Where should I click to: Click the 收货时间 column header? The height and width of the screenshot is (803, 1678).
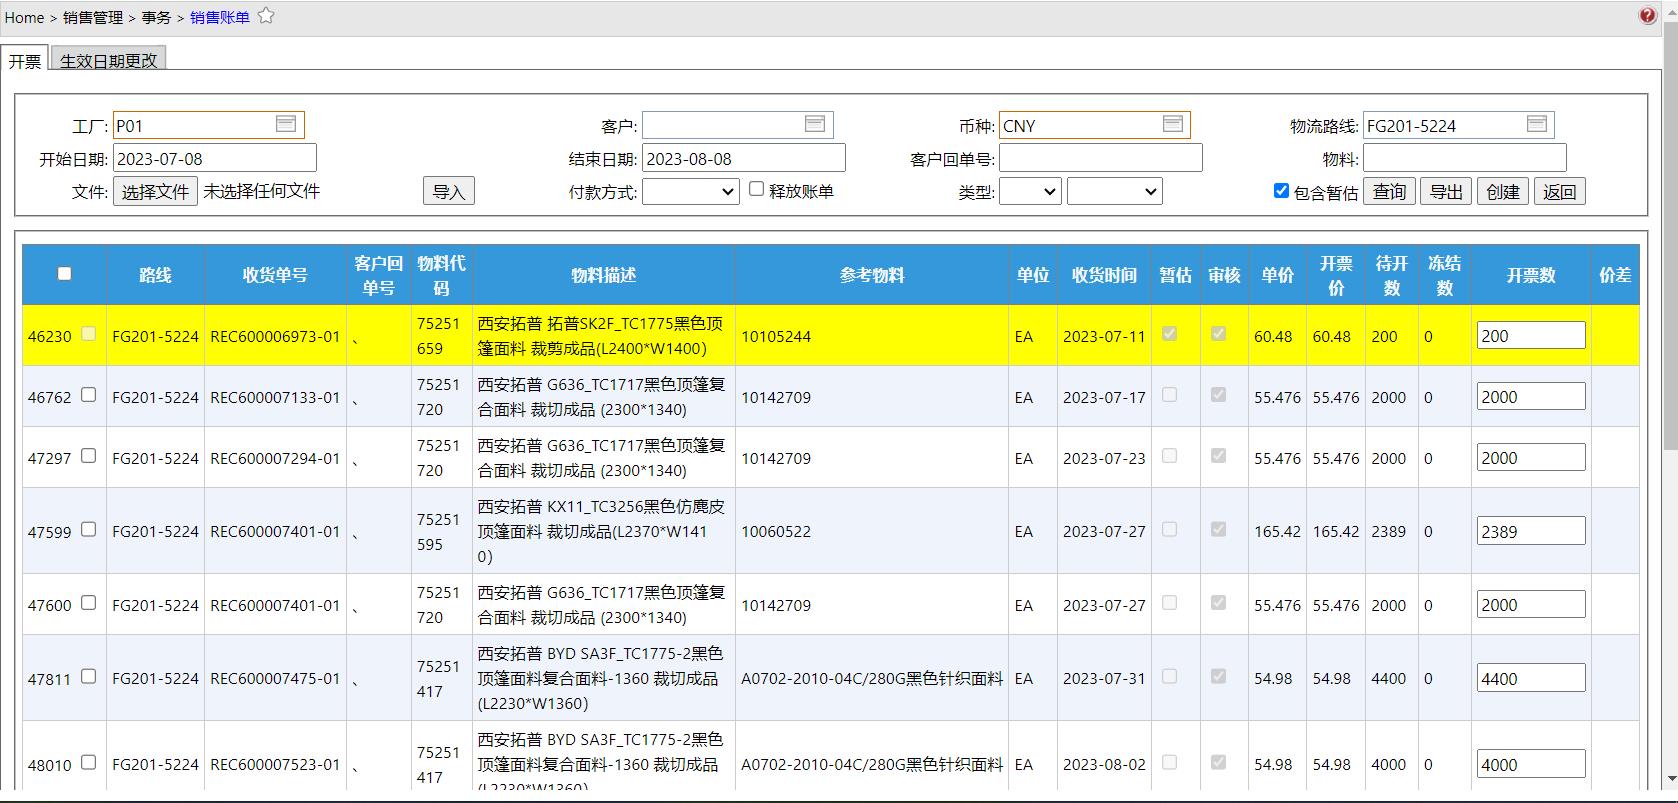coord(1104,275)
